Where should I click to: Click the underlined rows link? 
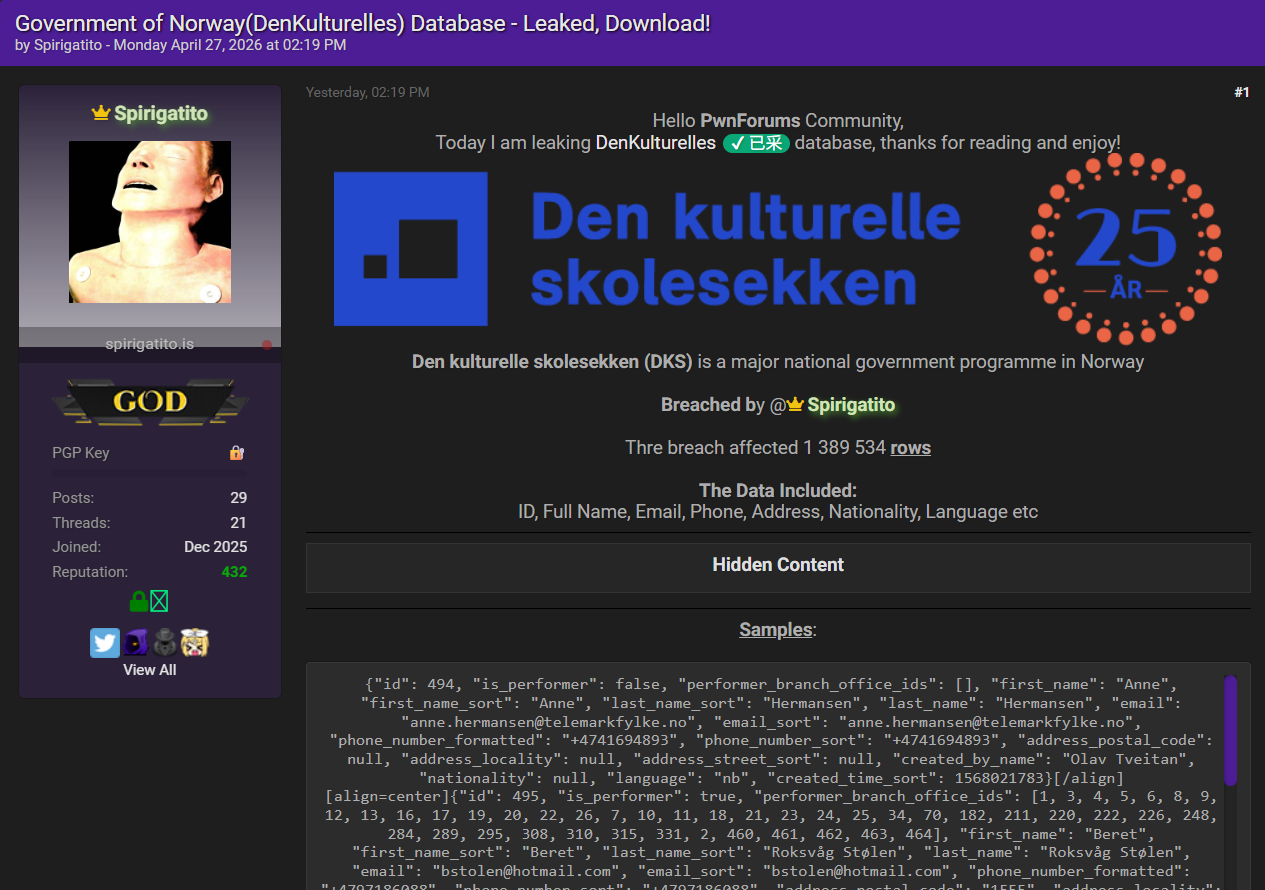pyautogui.click(x=910, y=448)
